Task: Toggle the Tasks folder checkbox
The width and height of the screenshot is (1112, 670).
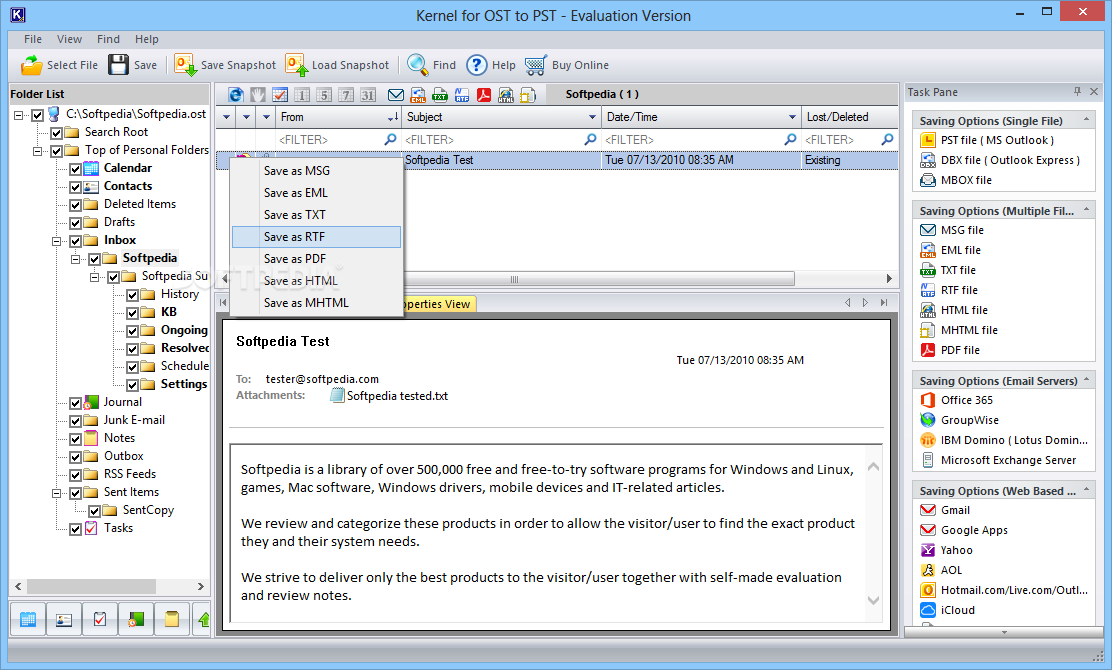Action: click(x=75, y=529)
